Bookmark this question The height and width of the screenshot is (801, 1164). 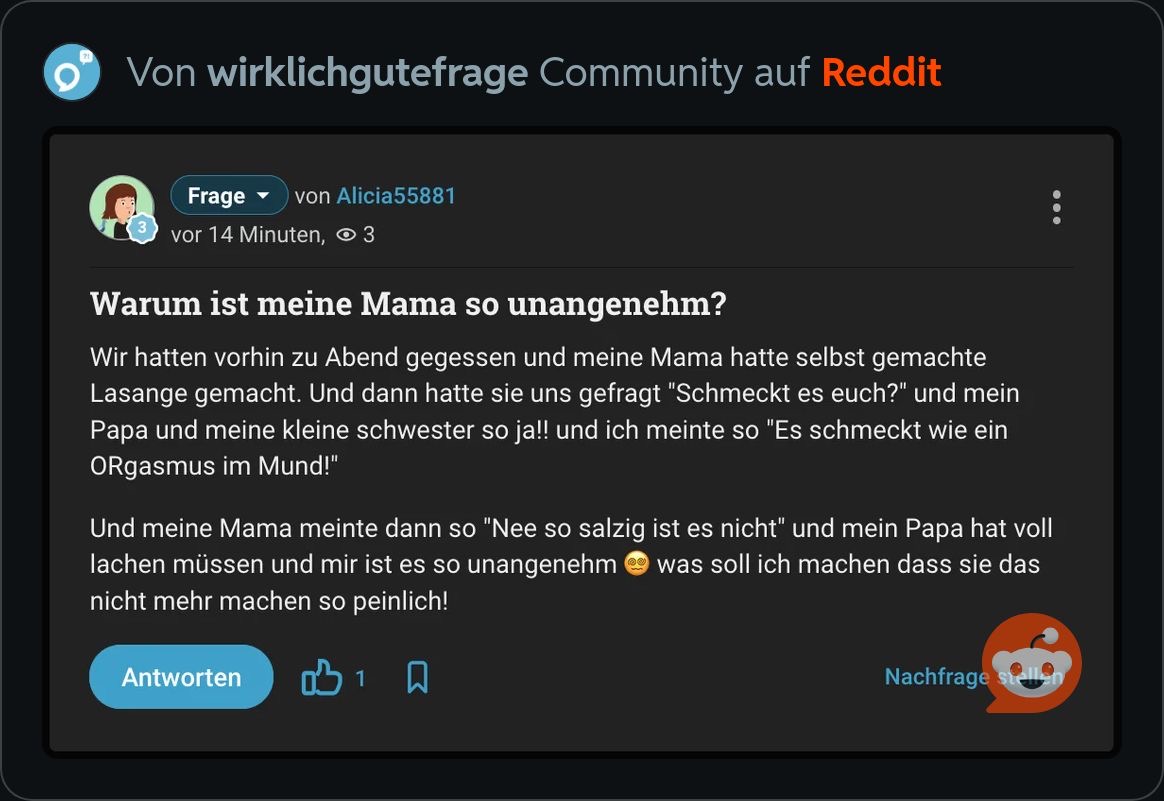418,678
